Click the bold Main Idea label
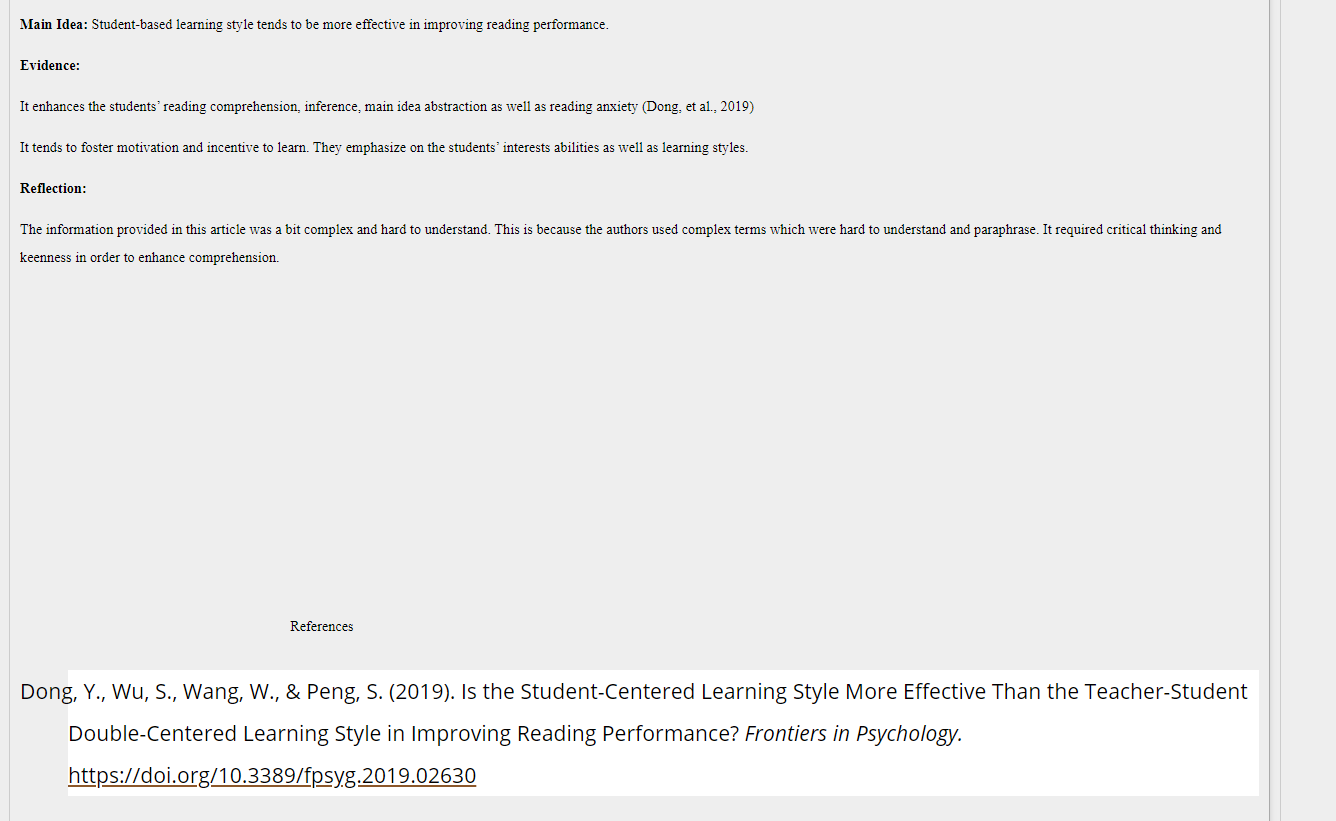 pos(54,25)
